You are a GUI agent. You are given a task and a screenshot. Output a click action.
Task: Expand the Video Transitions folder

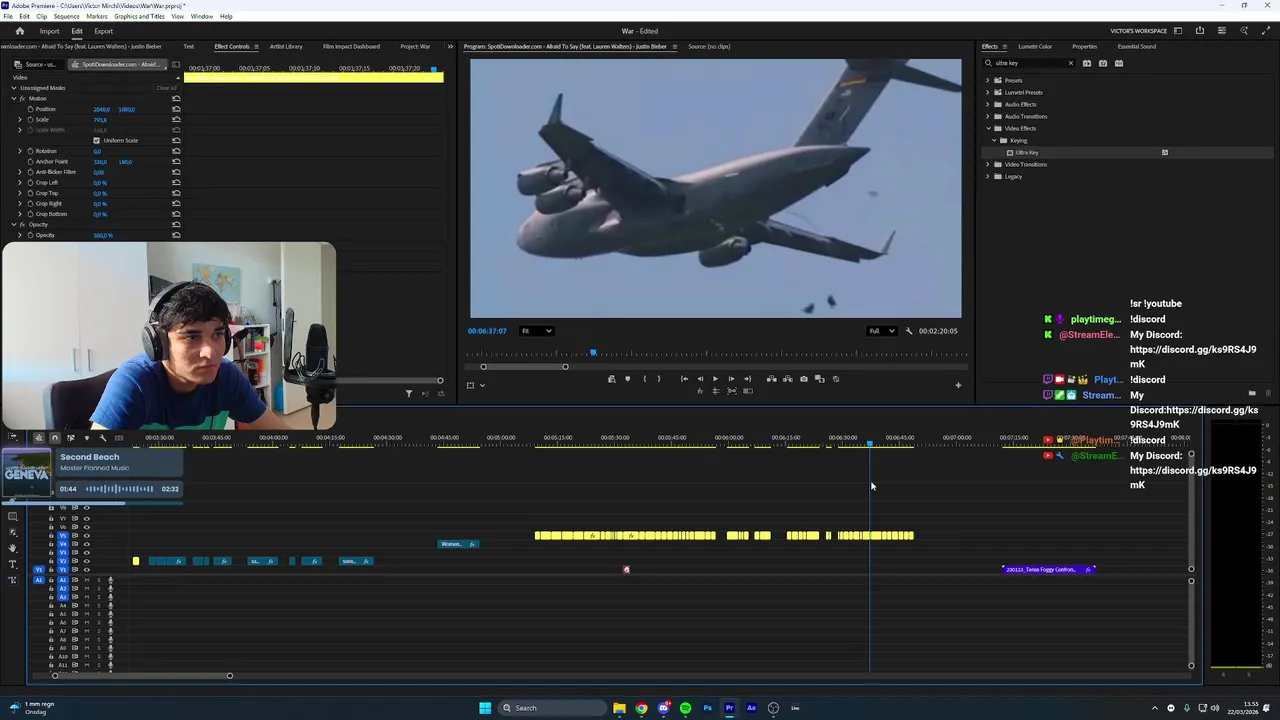click(x=988, y=164)
